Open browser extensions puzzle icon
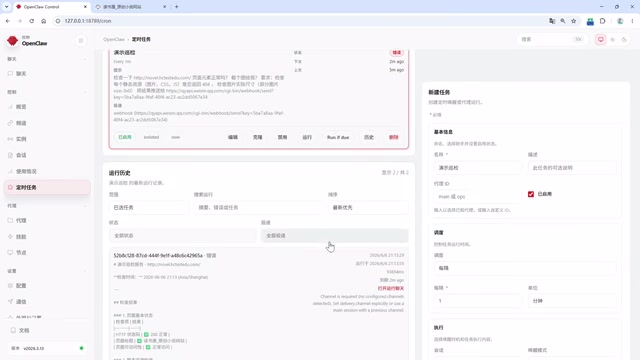 click(x=602, y=21)
